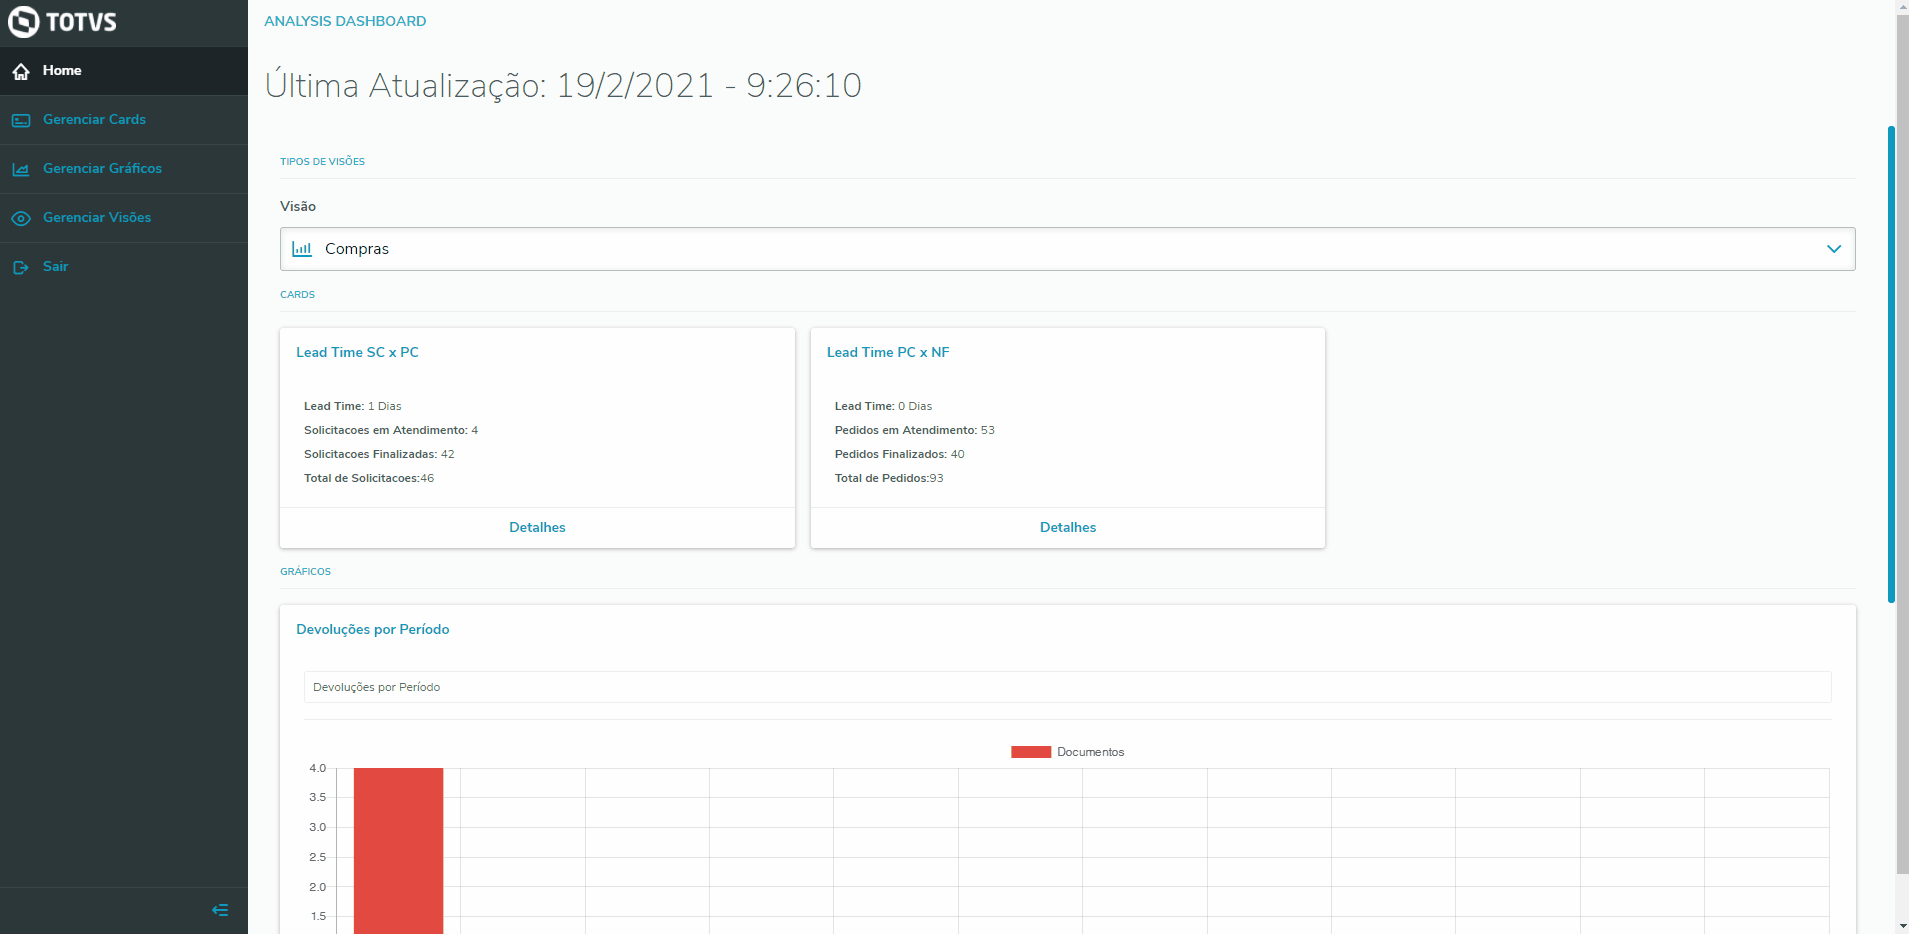Click 'Total de Pedidos:93' text

(889, 478)
